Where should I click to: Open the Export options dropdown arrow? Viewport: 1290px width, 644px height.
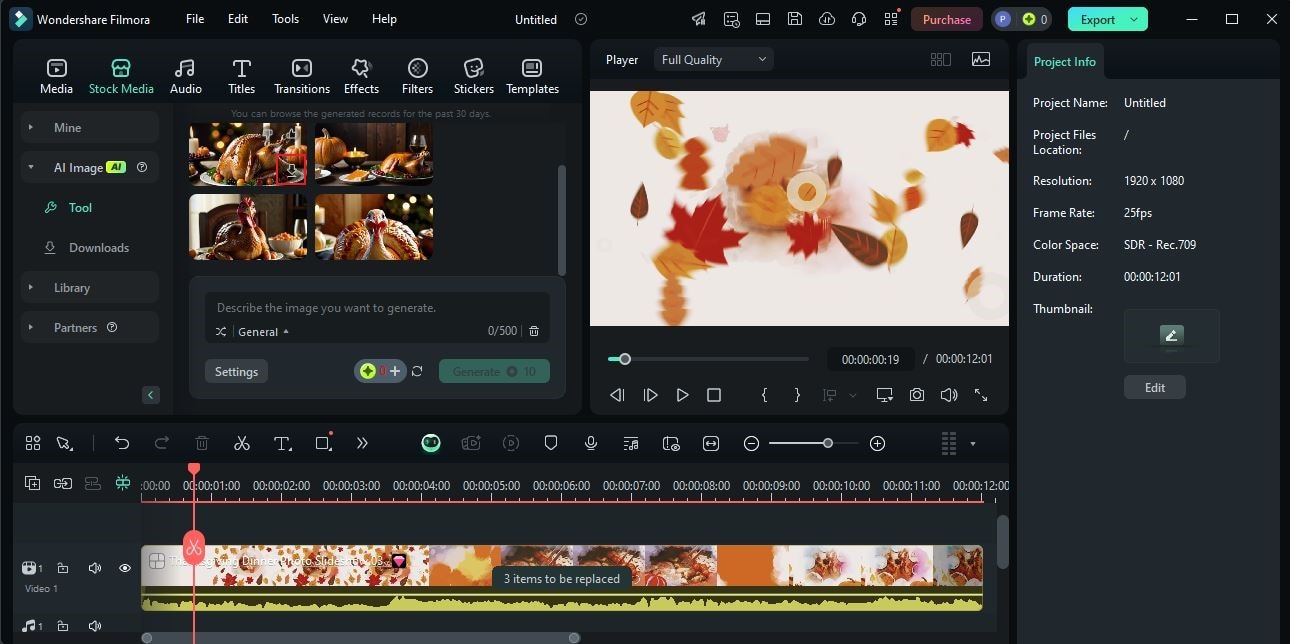tap(1134, 19)
